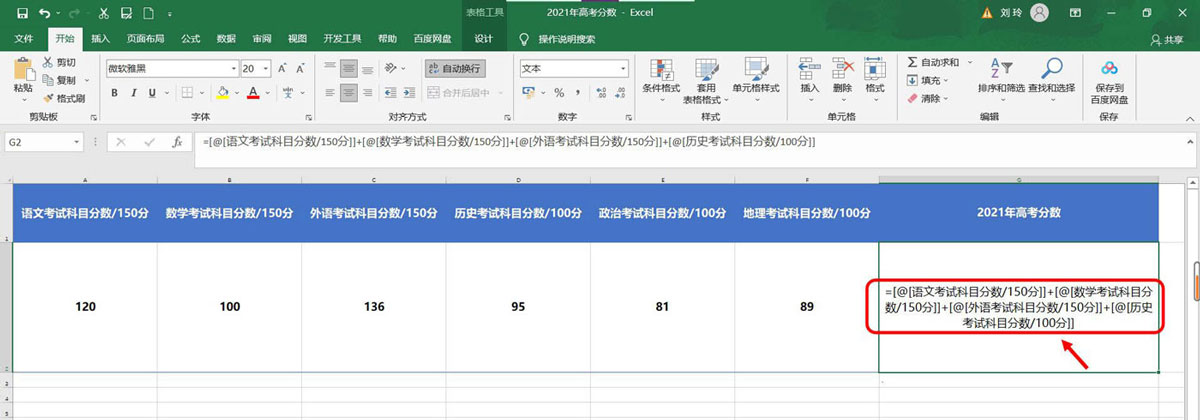Screen dimensions: 1200x420
Task: Apply the yellow fill color bucket
Action: (223, 93)
